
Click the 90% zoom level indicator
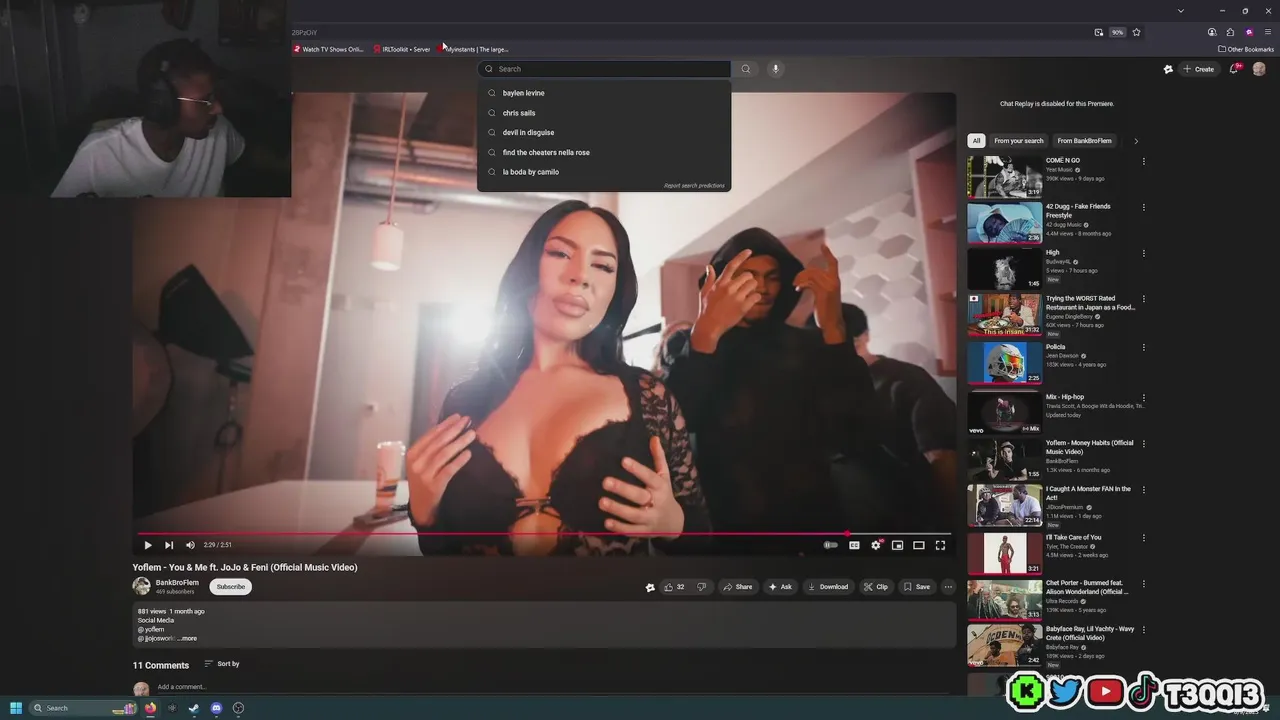point(1117,32)
